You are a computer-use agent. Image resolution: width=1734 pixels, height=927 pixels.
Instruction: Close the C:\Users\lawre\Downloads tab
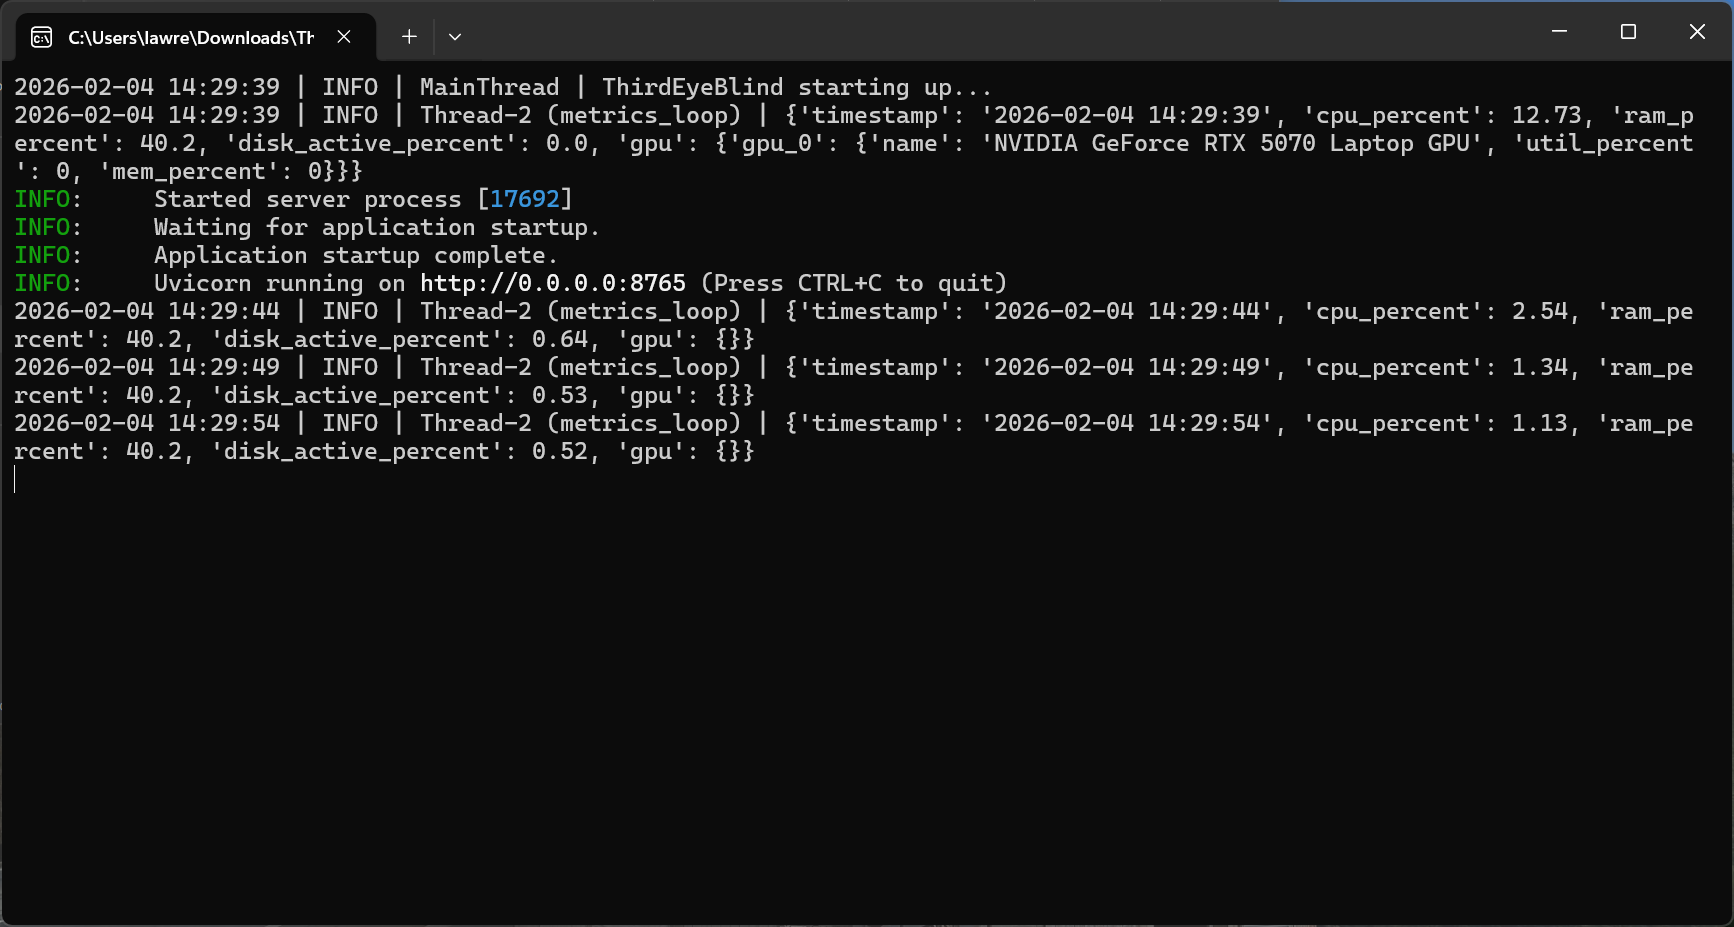click(x=344, y=37)
